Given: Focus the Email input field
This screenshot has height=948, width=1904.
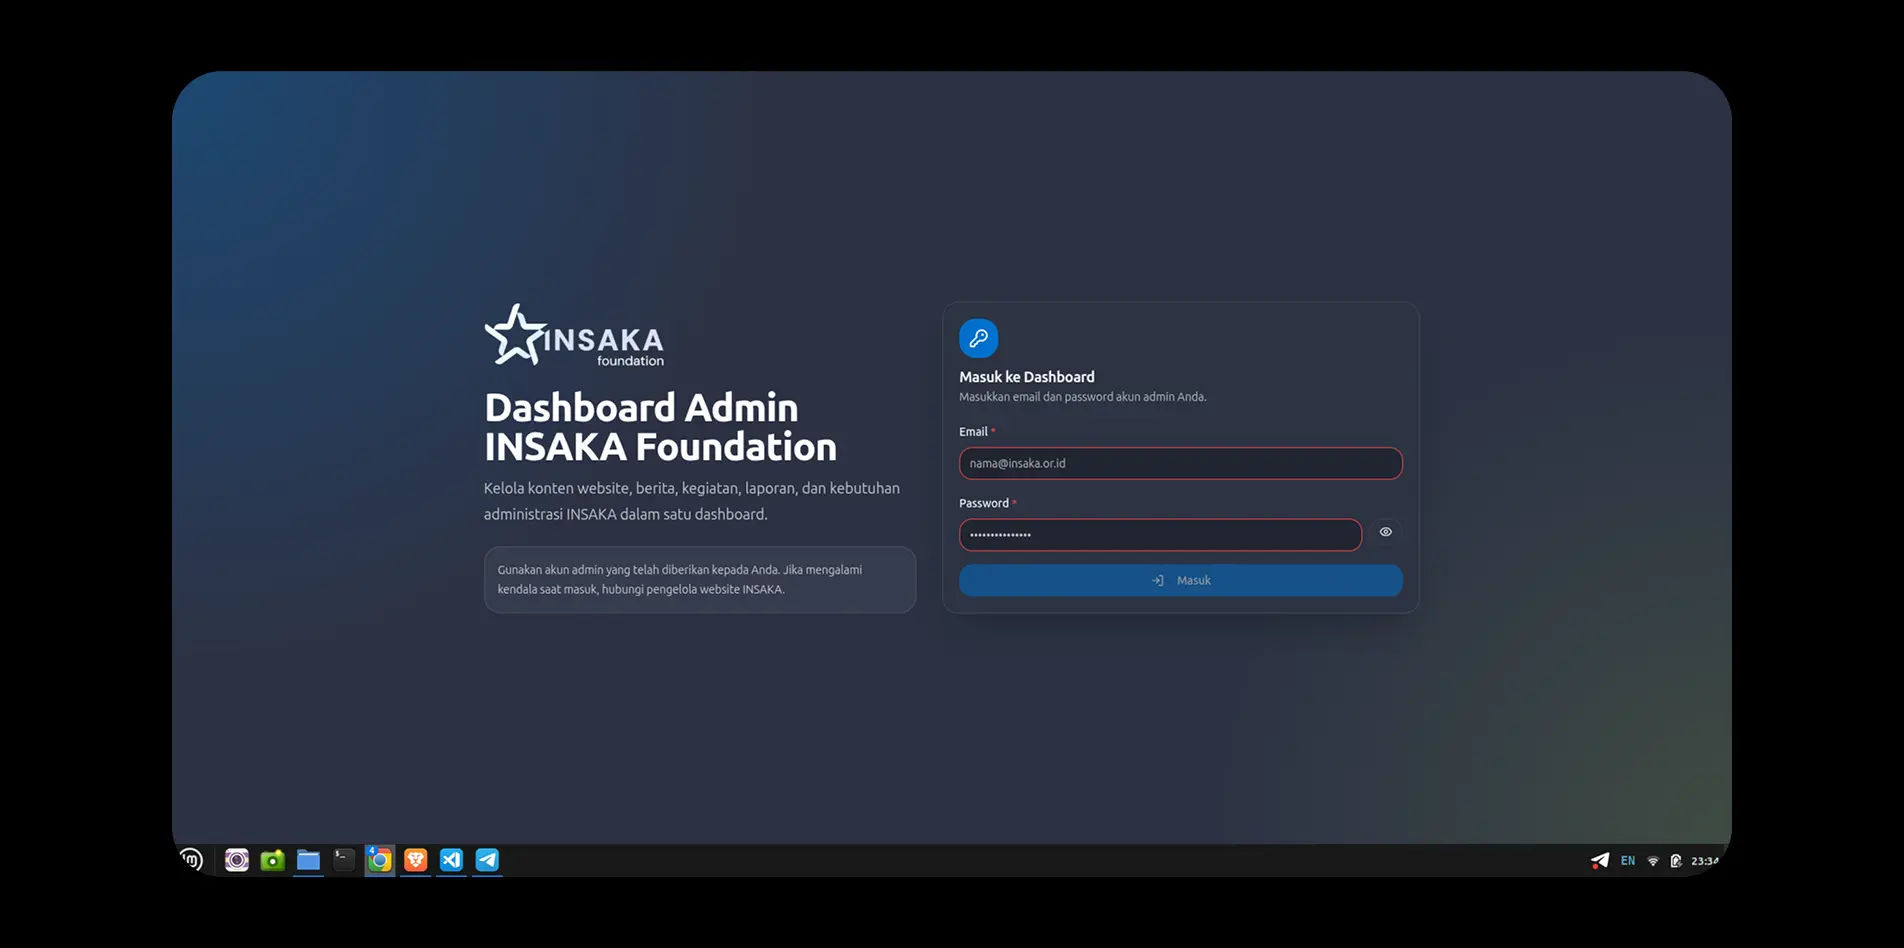Looking at the screenshot, I should point(1180,463).
